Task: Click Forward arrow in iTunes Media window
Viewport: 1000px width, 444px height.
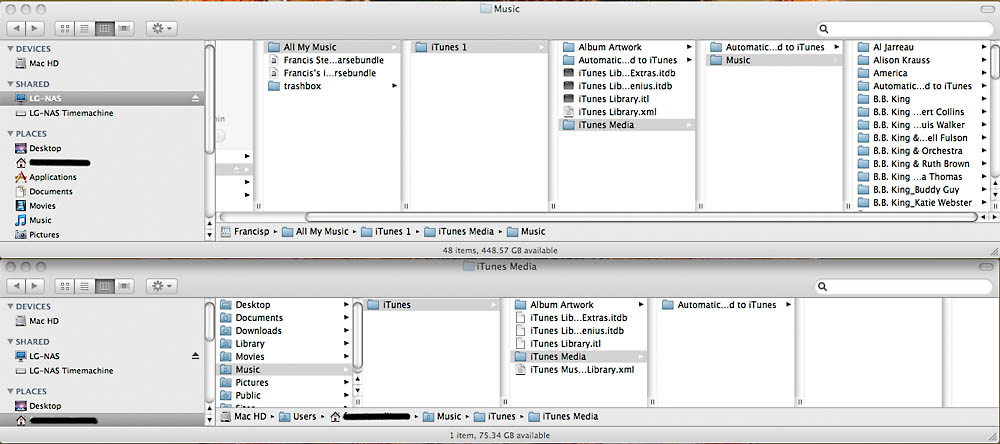Action: (34, 286)
